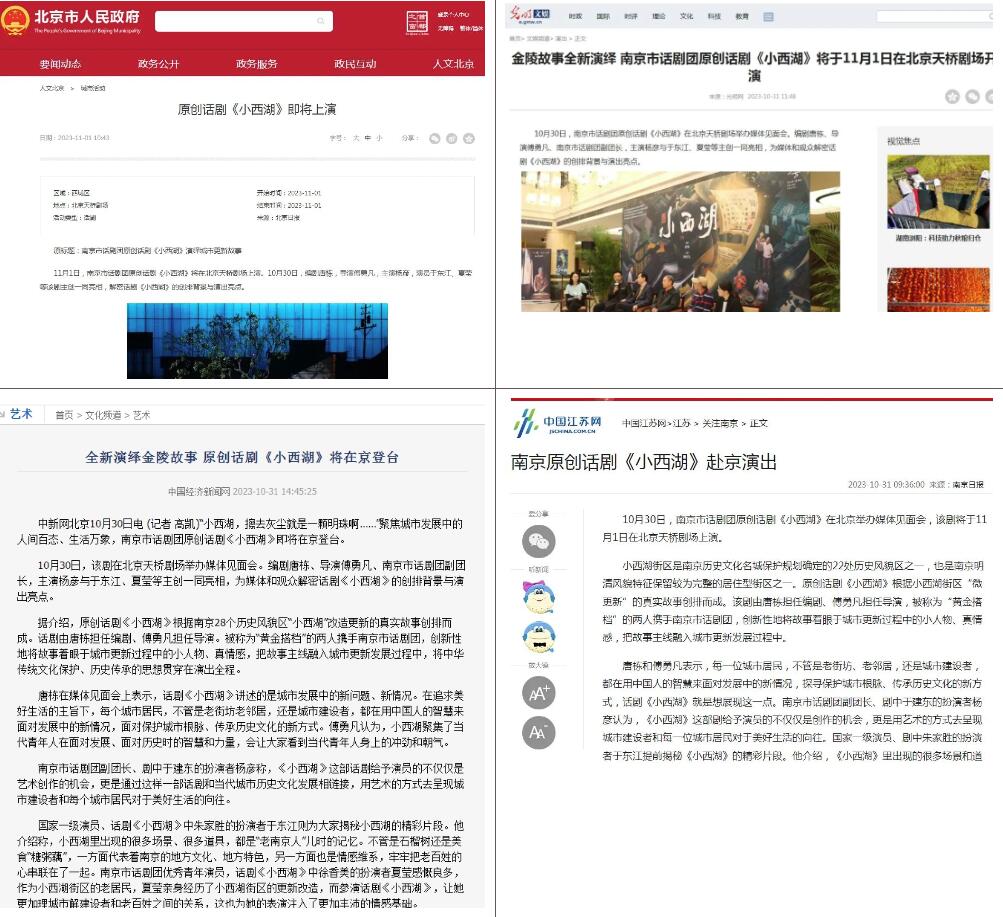Image resolution: width=1003 pixels, height=917 pixels.
Task: Select 时评 in the Guangming top navigation
Action: click(631, 17)
